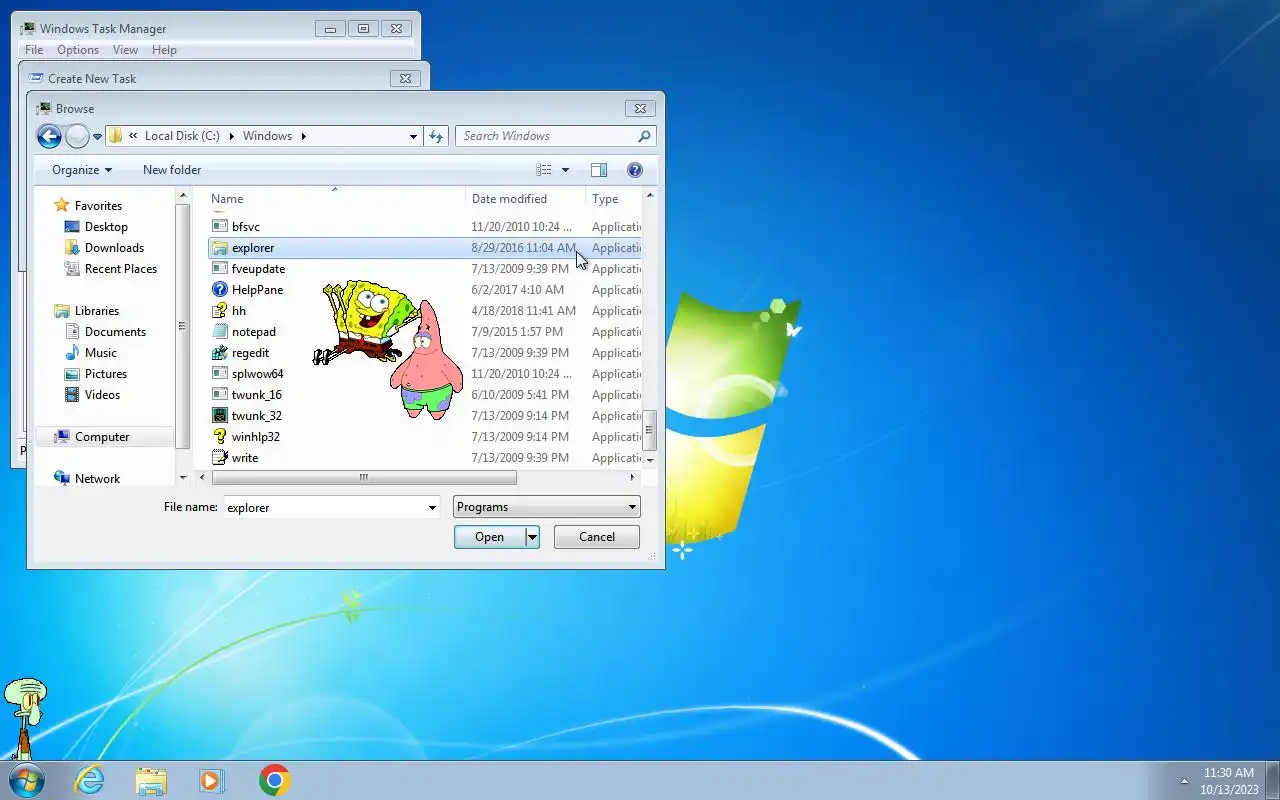This screenshot has height=800, width=1280.
Task: Click the Cancel button
Action: [597, 537]
